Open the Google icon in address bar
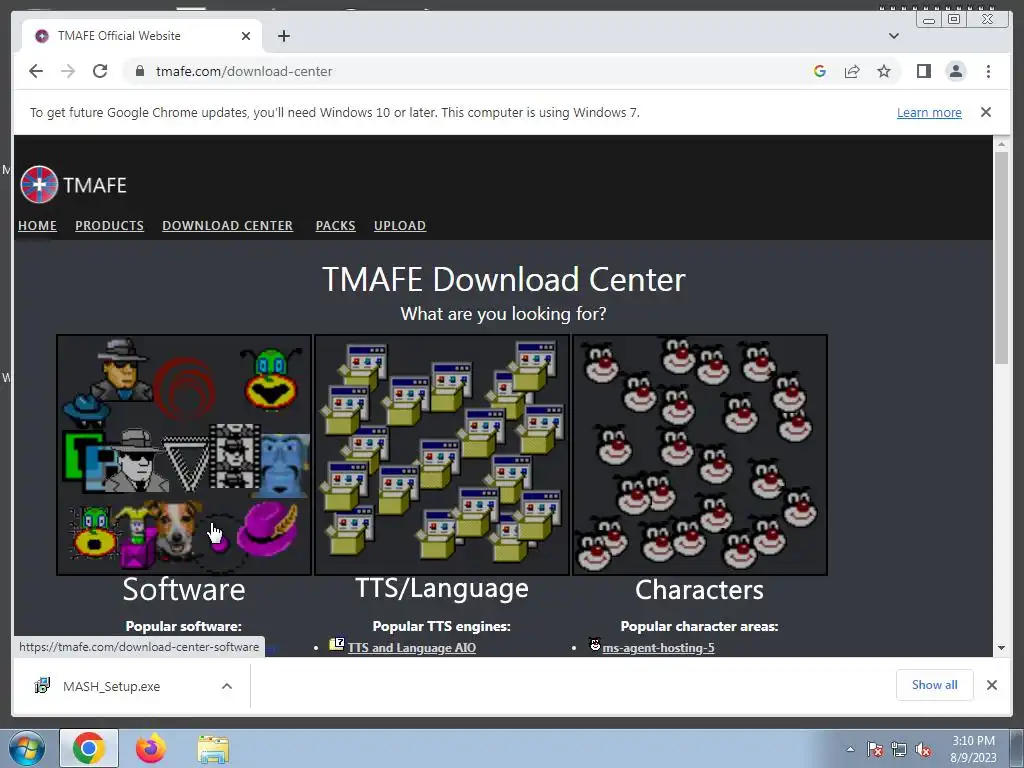This screenshot has width=1024, height=768. [820, 71]
